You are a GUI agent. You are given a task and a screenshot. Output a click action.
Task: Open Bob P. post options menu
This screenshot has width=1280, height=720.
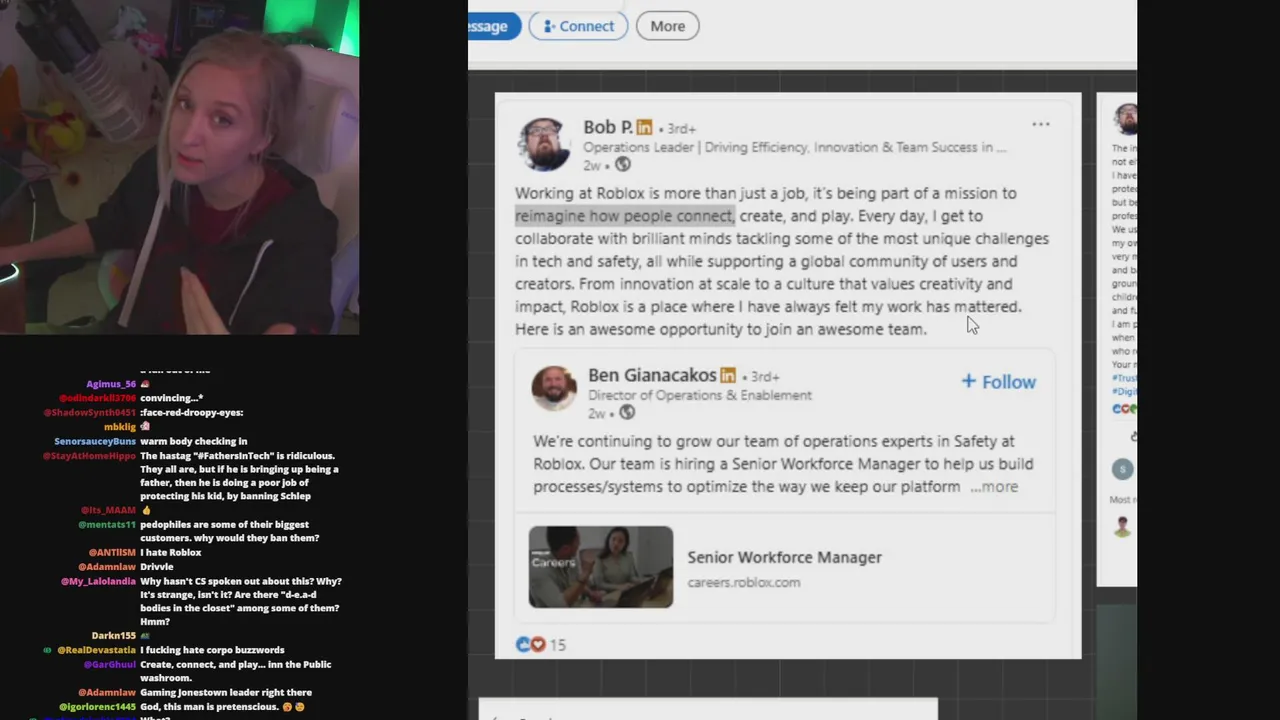[1040, 125]
